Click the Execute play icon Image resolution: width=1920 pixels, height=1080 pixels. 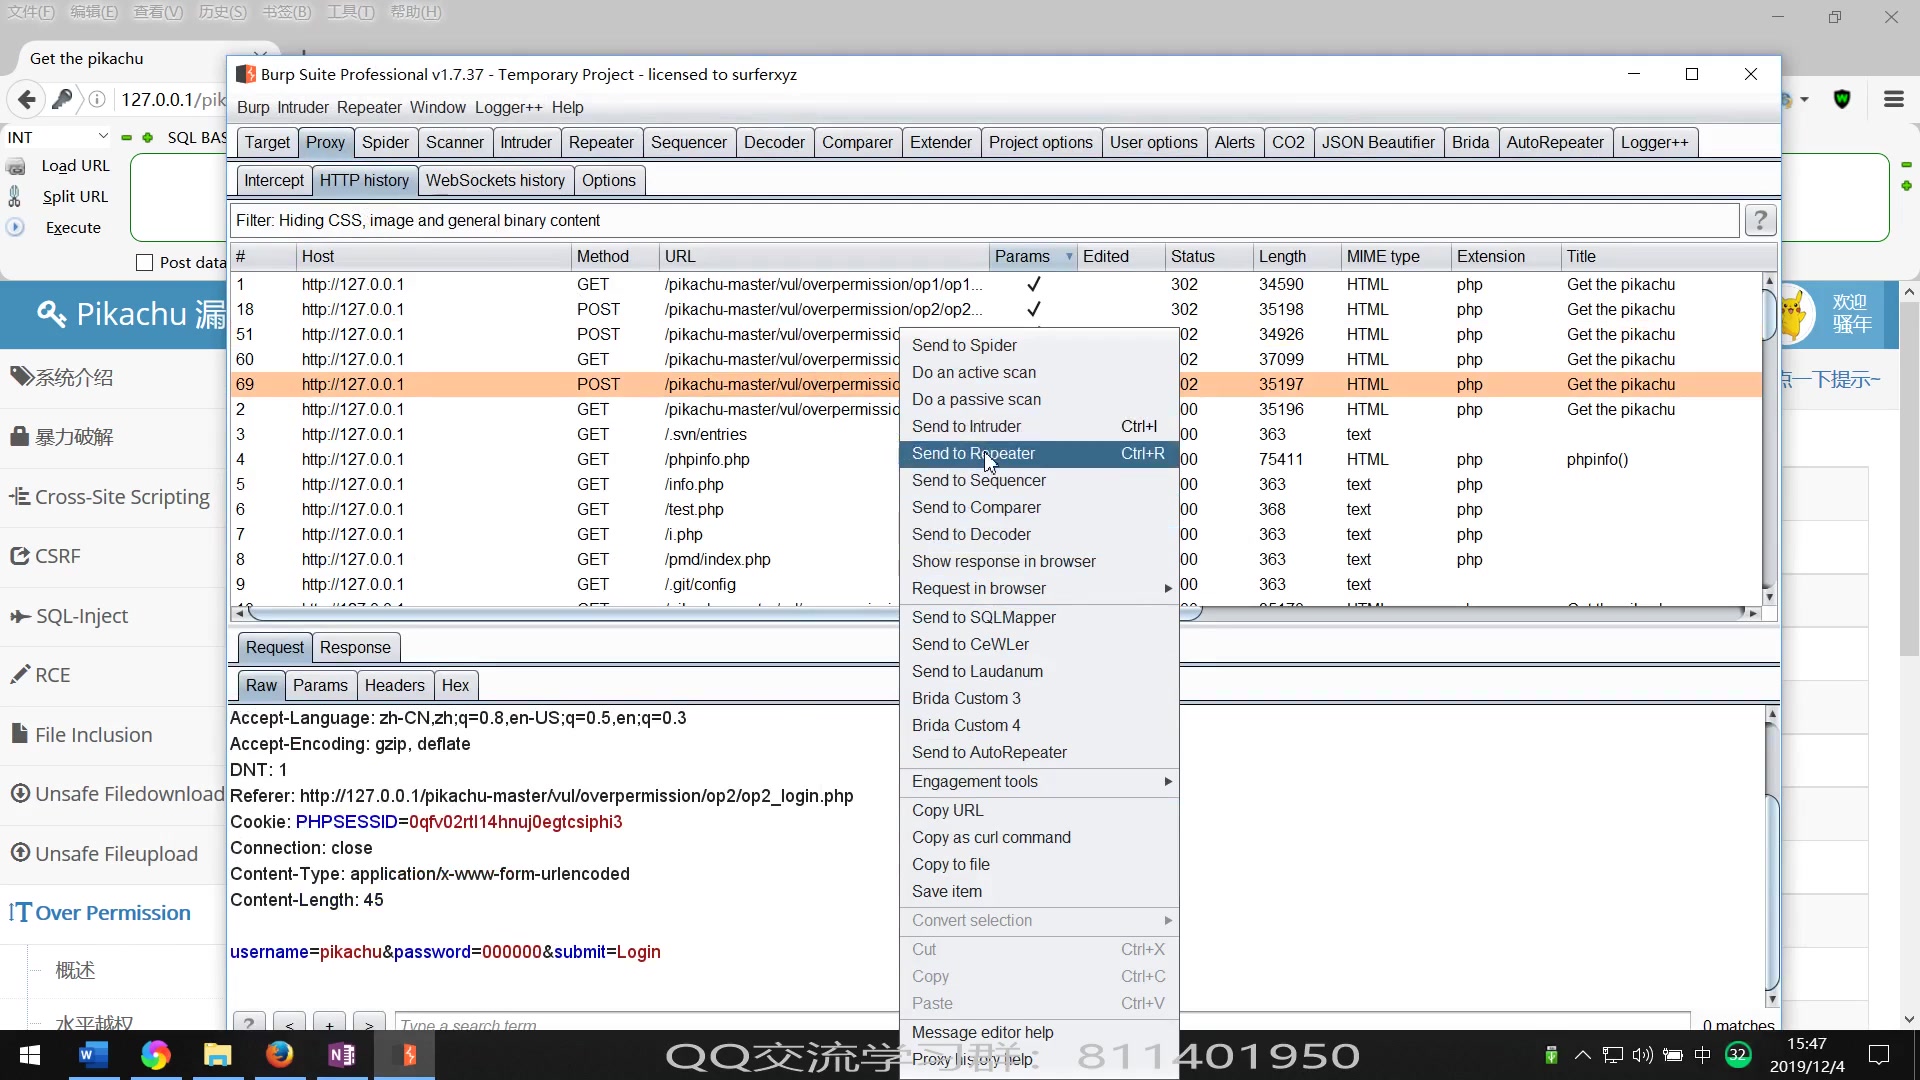(x=15, y=227)
